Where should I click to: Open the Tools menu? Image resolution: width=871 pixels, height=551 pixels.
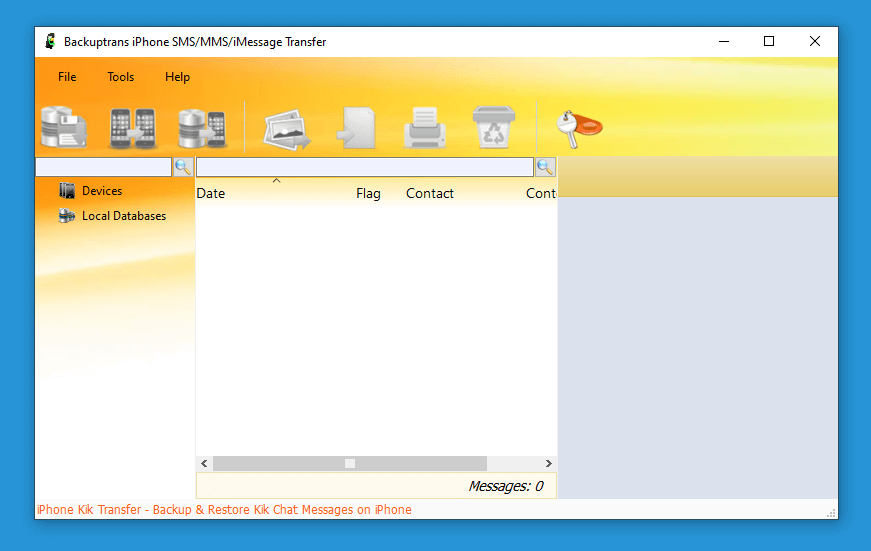click(121, 77)
